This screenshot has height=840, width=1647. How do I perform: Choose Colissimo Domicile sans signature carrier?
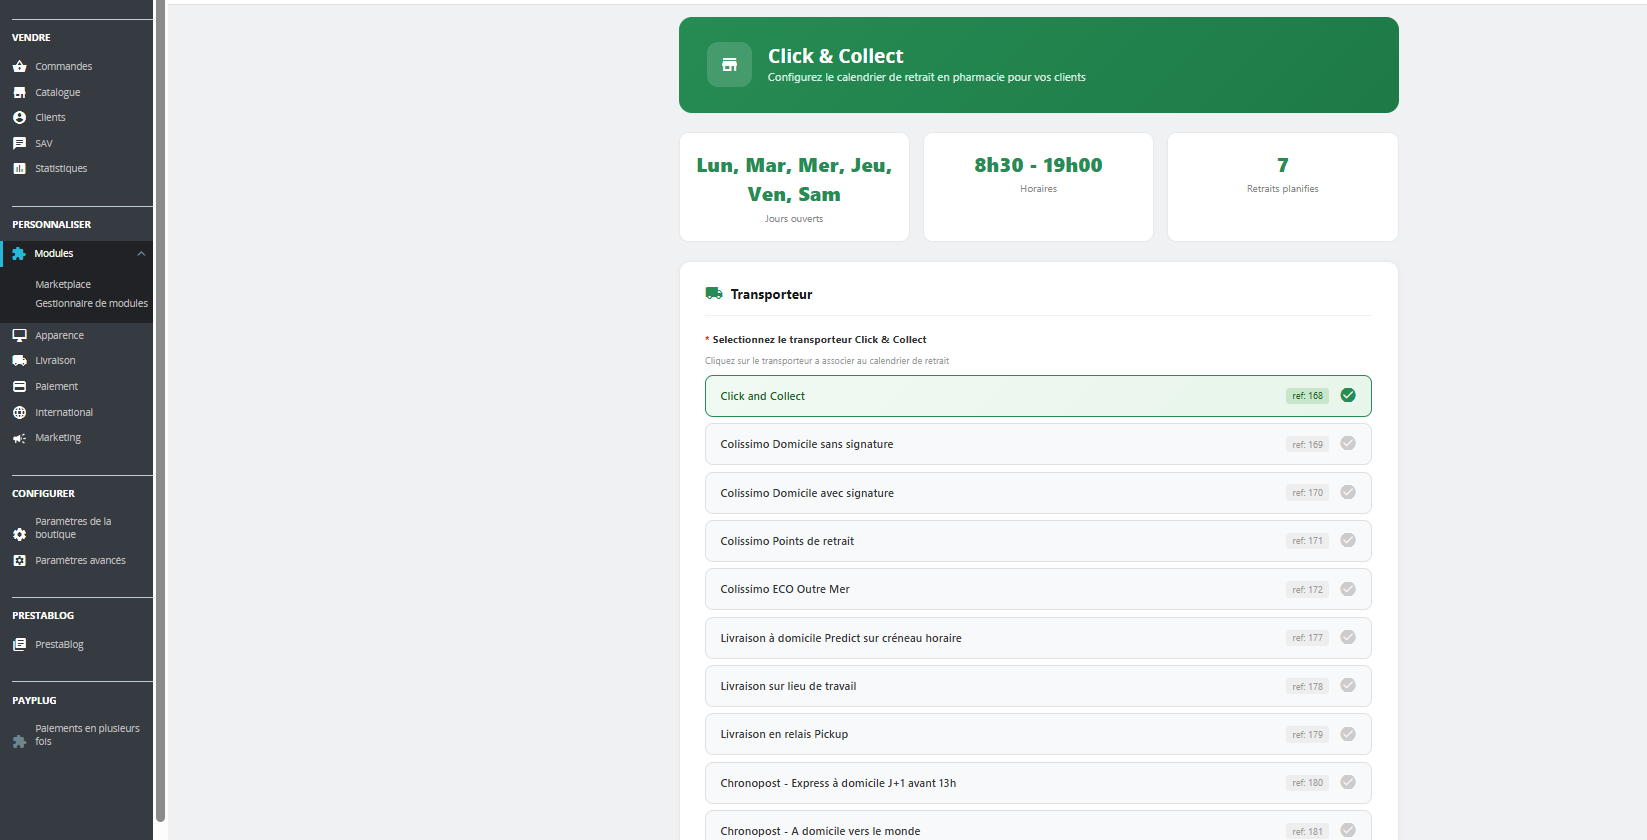click(1038, 444)
